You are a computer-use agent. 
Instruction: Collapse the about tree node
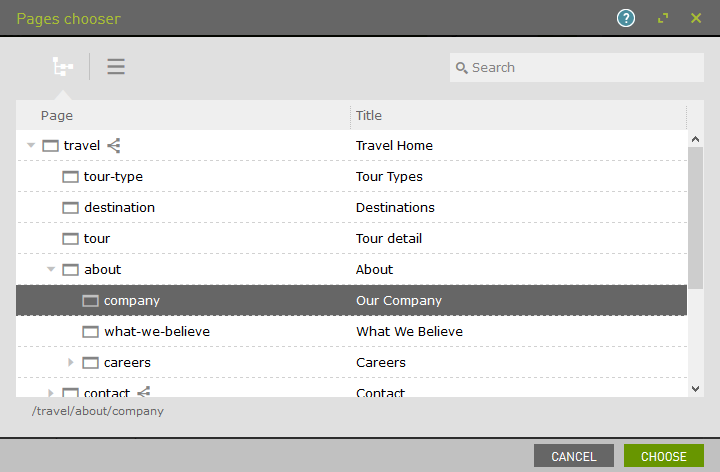tap(51, 270)
